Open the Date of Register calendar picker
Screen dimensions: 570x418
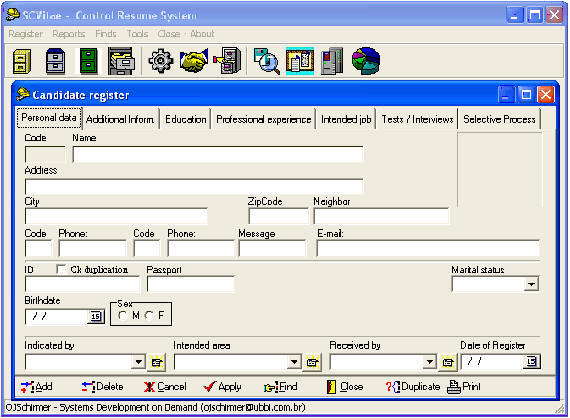(532, 361)
